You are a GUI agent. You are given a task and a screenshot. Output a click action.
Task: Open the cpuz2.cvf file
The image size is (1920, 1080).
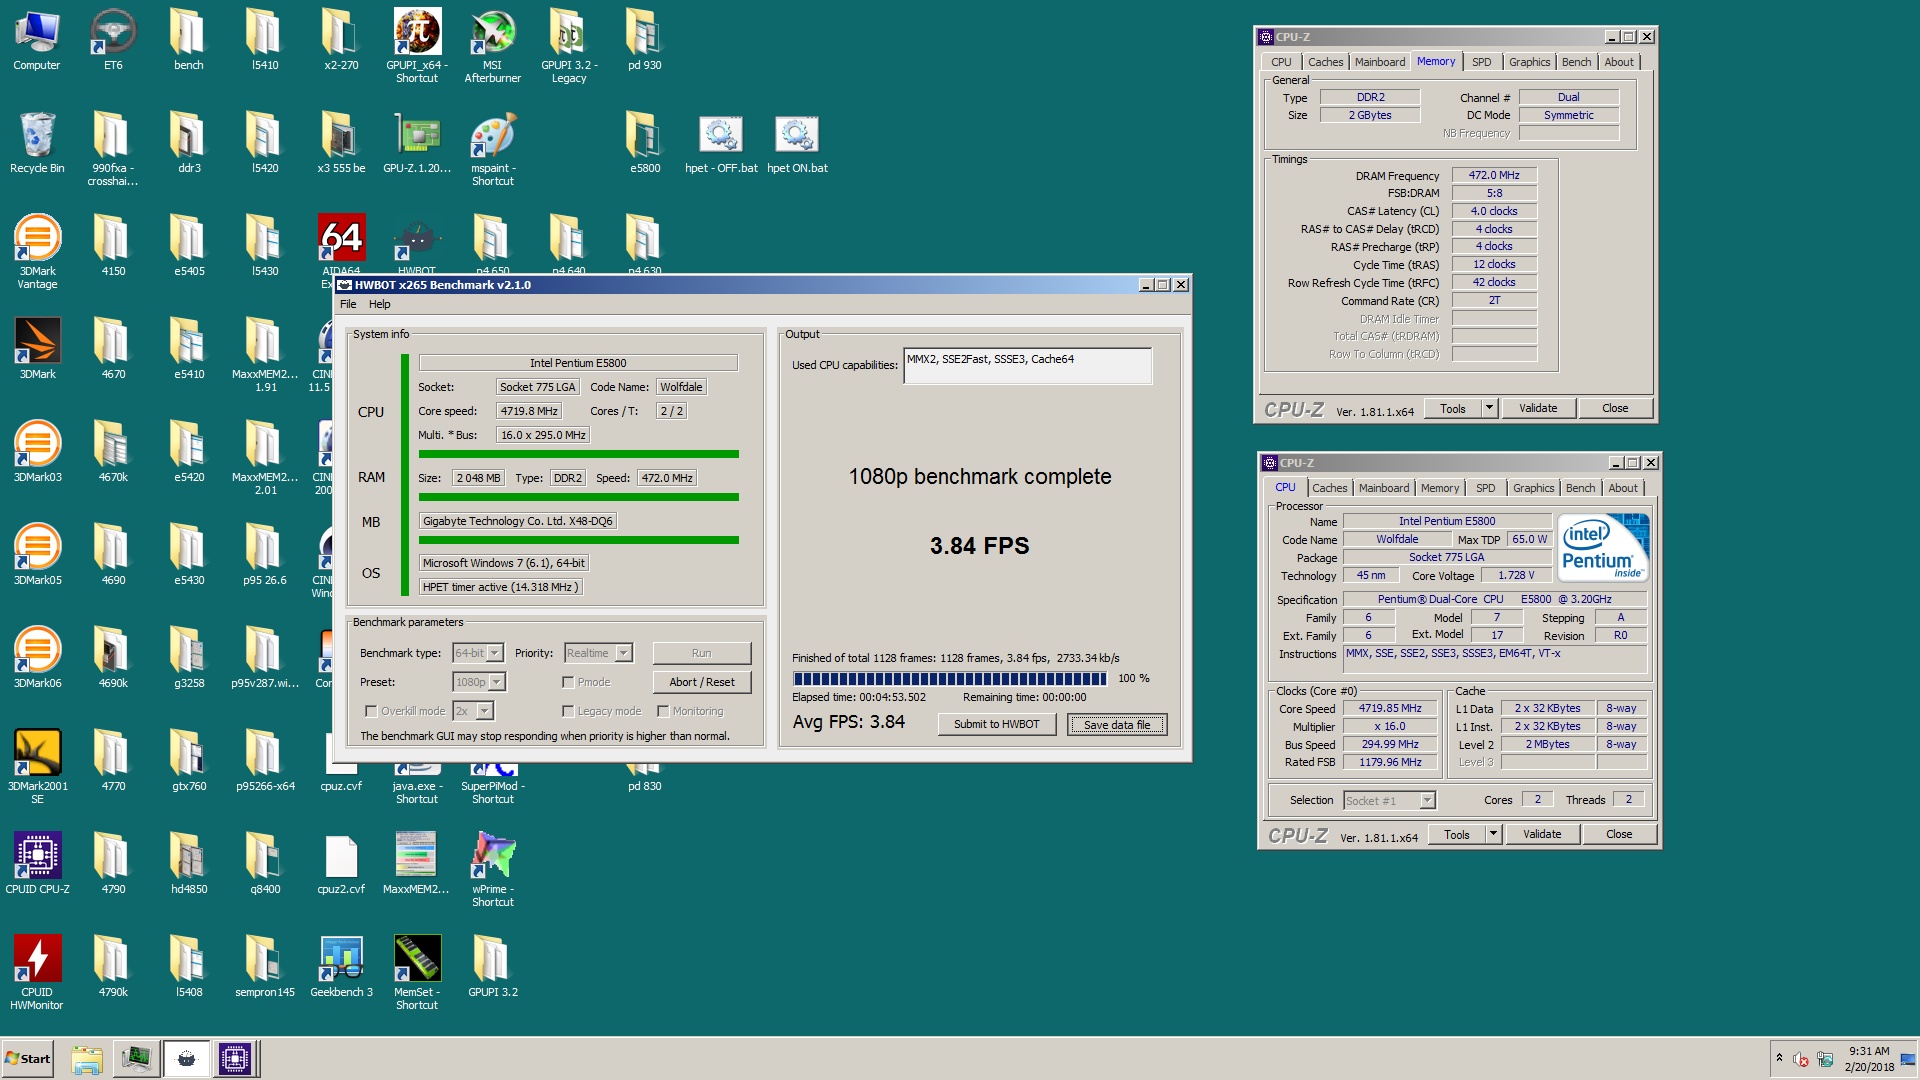(x=341, y=864)
